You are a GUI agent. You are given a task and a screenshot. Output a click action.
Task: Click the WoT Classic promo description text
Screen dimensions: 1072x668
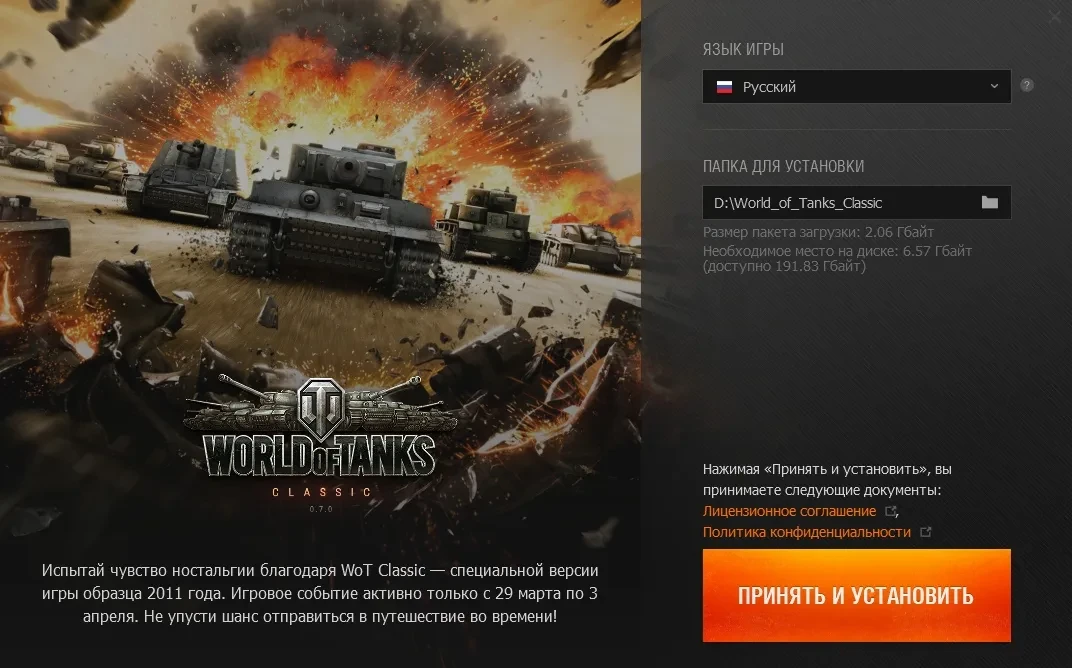coord(320,593)
